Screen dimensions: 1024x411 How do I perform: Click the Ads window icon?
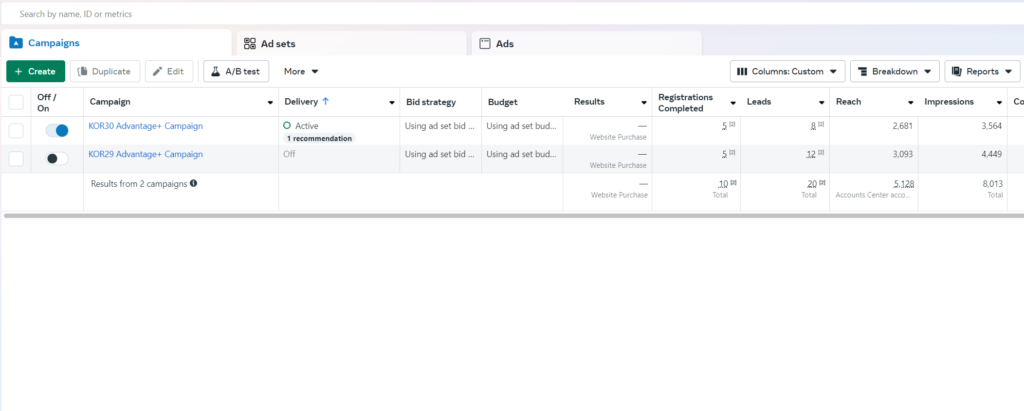pyautogui.click(x=485, y=44)
